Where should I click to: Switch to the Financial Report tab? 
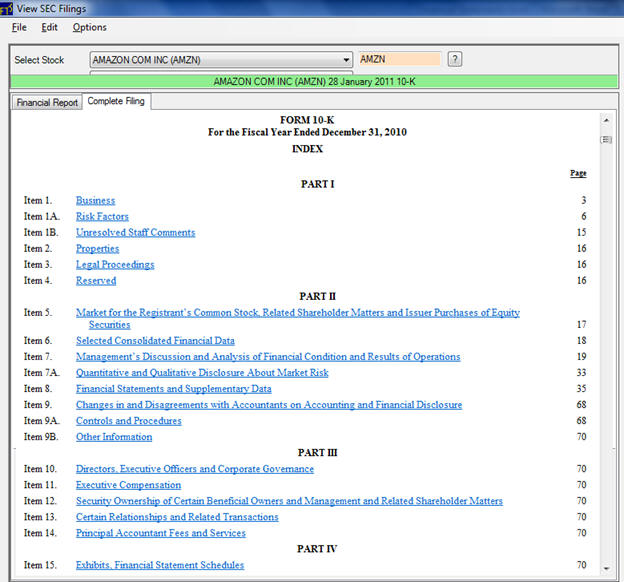(x=47, y=102)
